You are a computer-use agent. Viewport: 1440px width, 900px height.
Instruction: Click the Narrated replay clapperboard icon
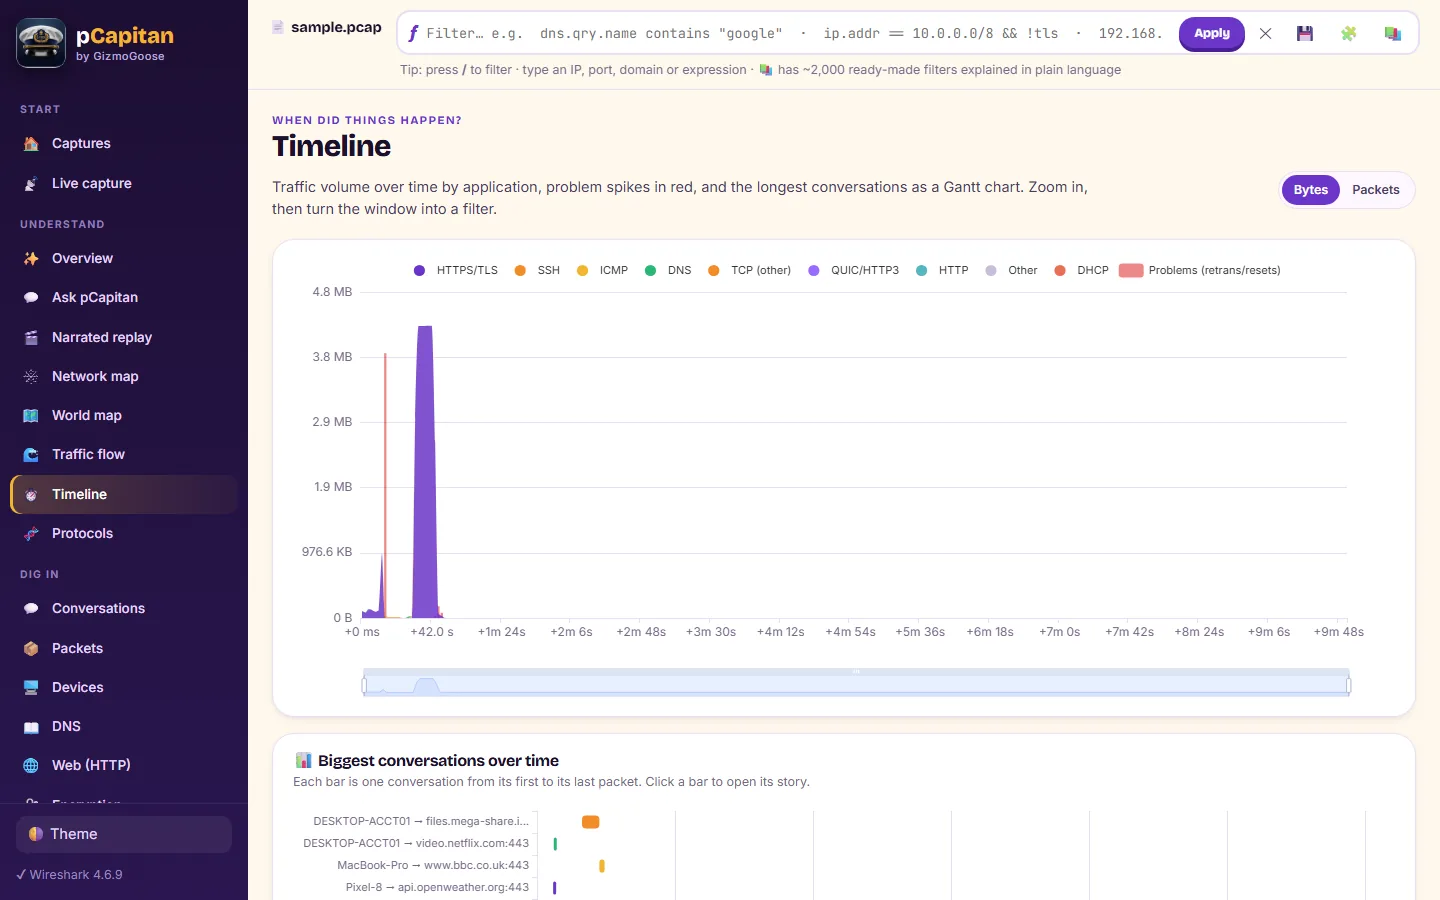coord(31,338)
